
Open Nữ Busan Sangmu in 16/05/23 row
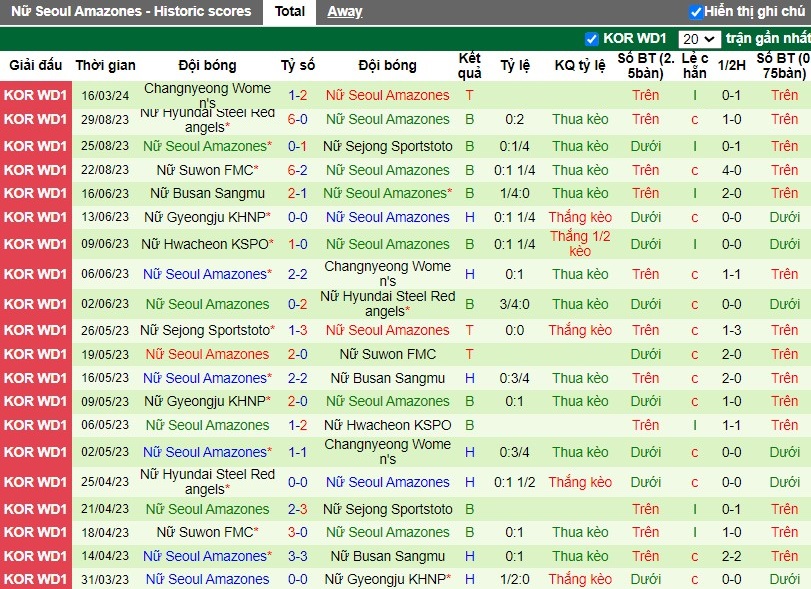pos(387,379)
